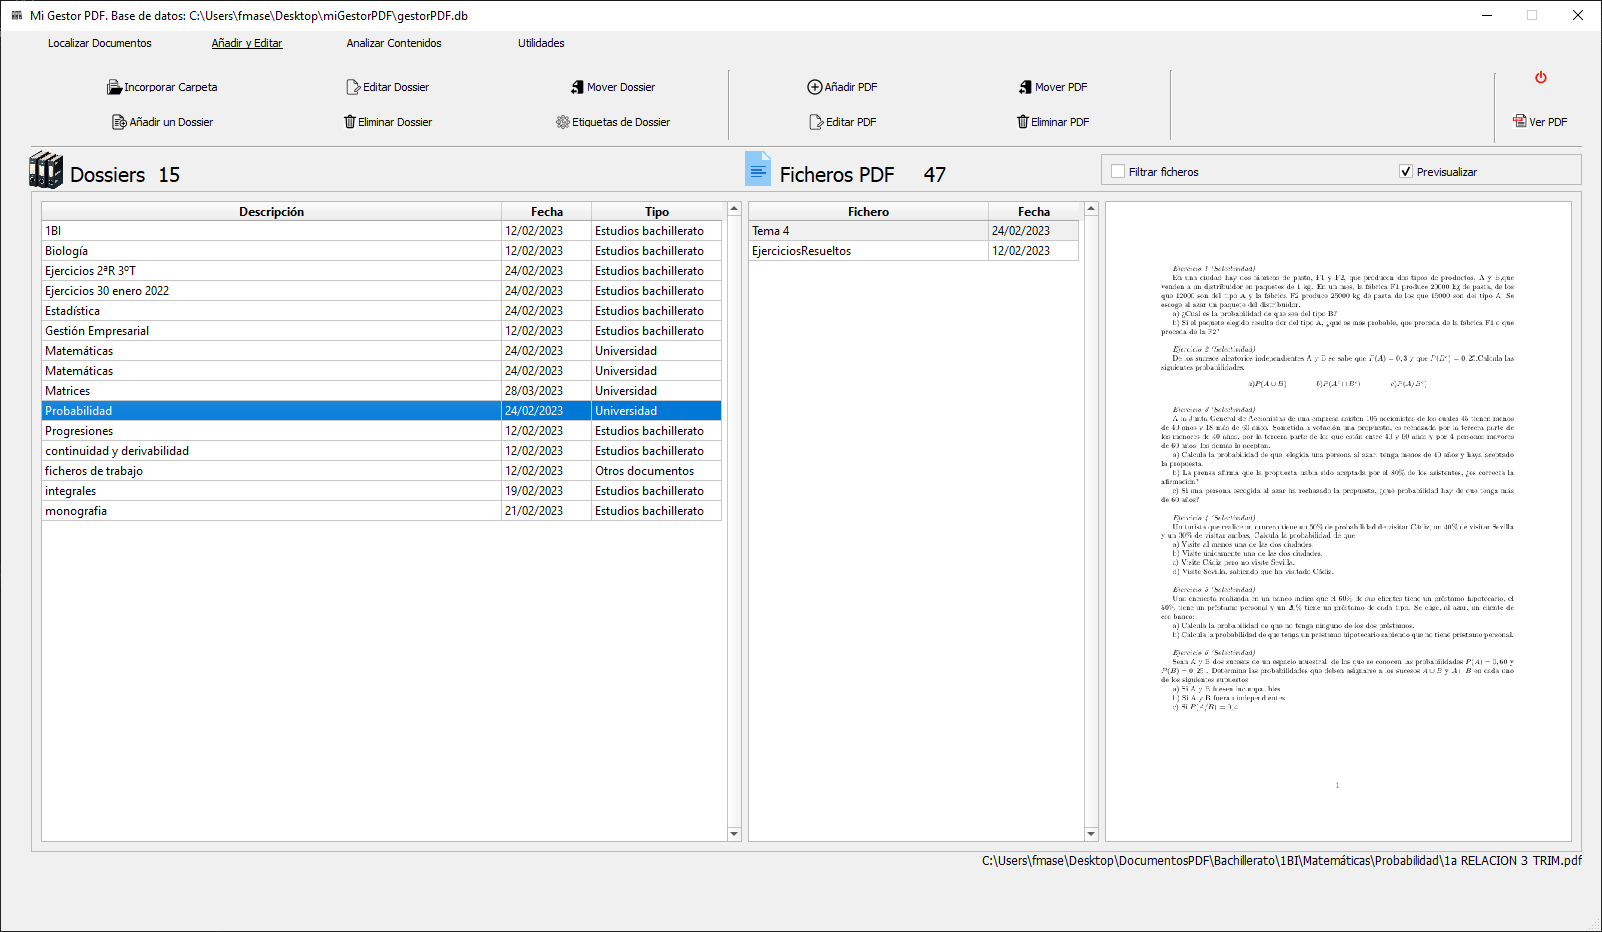Disable the Previsualizar checkbox
Image resolution: width=1602 pixels, height=932 pixels.
coord(1404,169)
